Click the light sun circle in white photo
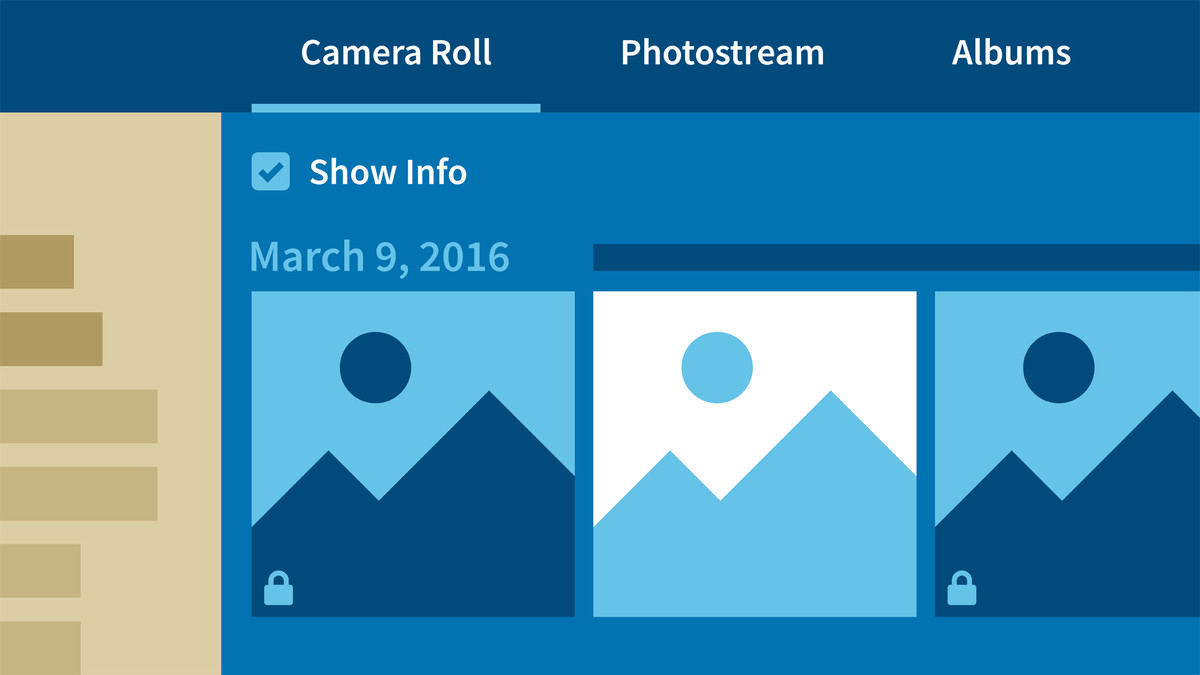The image size is (1200, 675). pos(717,368)
